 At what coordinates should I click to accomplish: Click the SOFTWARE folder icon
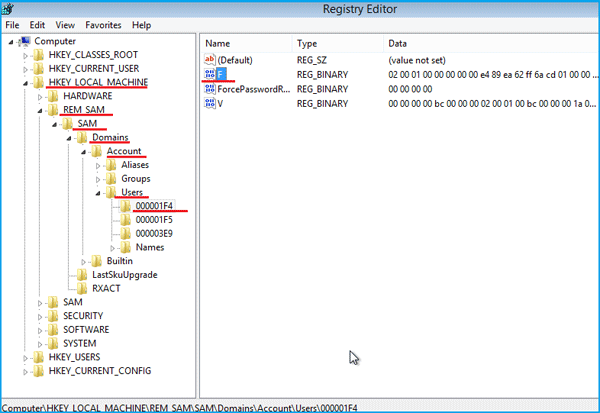(x=53, y=330)
